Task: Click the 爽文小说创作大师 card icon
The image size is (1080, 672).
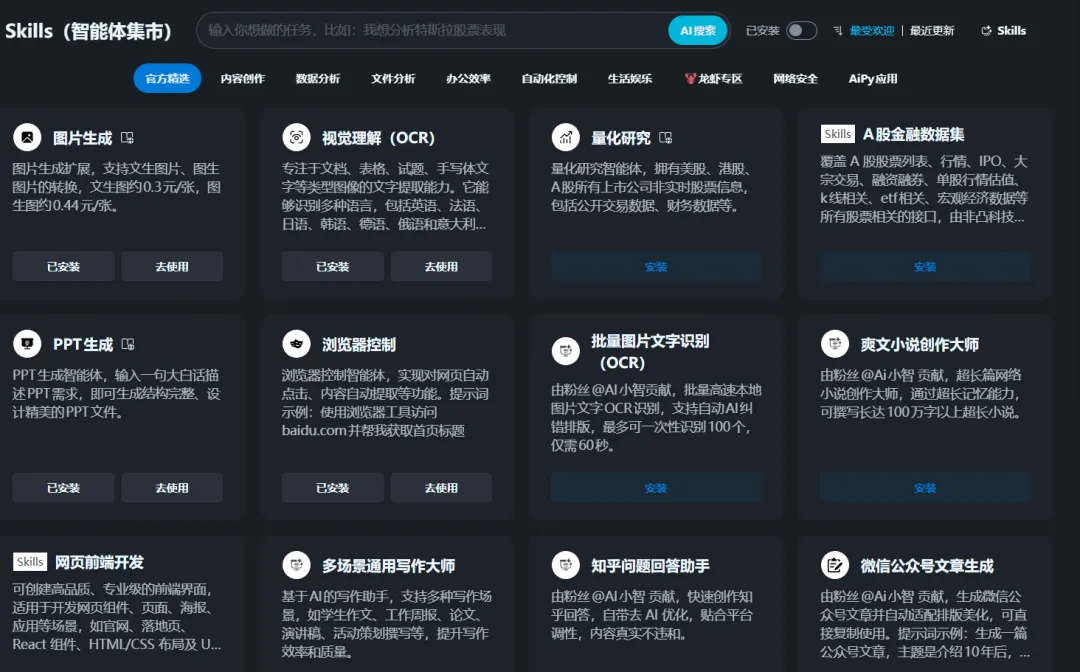Action: 835,344
